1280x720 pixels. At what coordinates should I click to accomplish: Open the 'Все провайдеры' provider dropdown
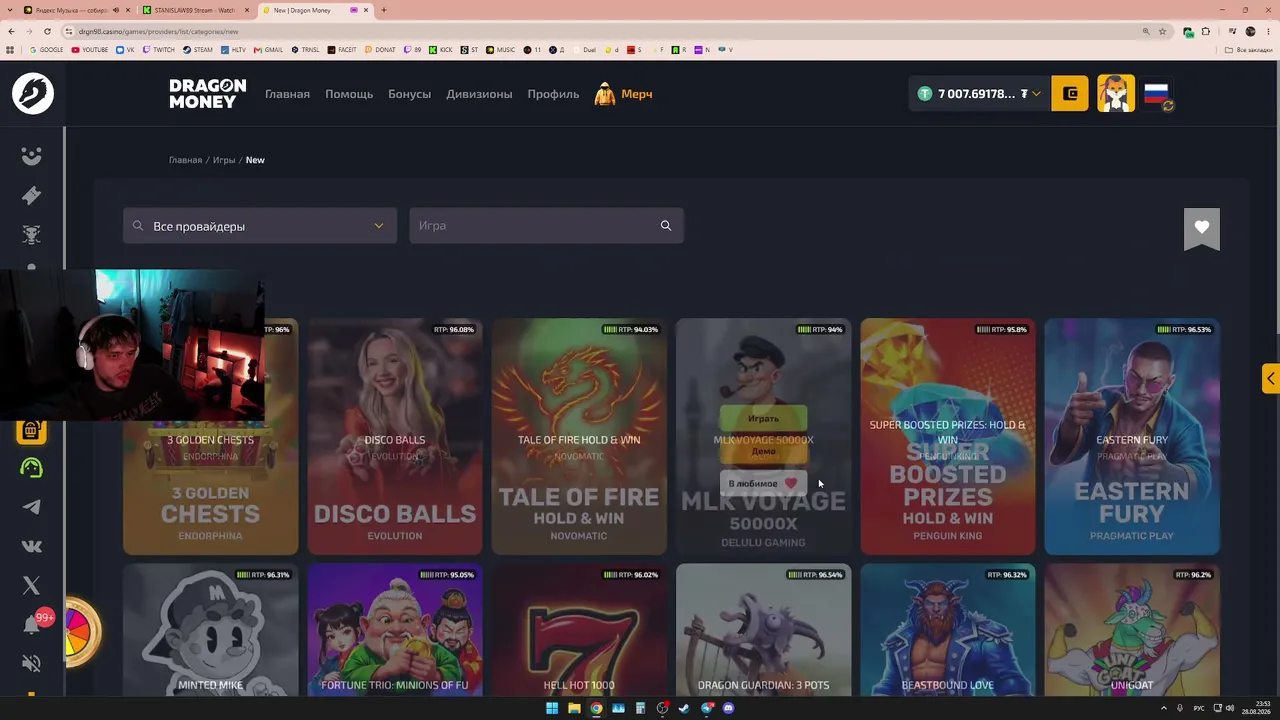coord(260,226)
